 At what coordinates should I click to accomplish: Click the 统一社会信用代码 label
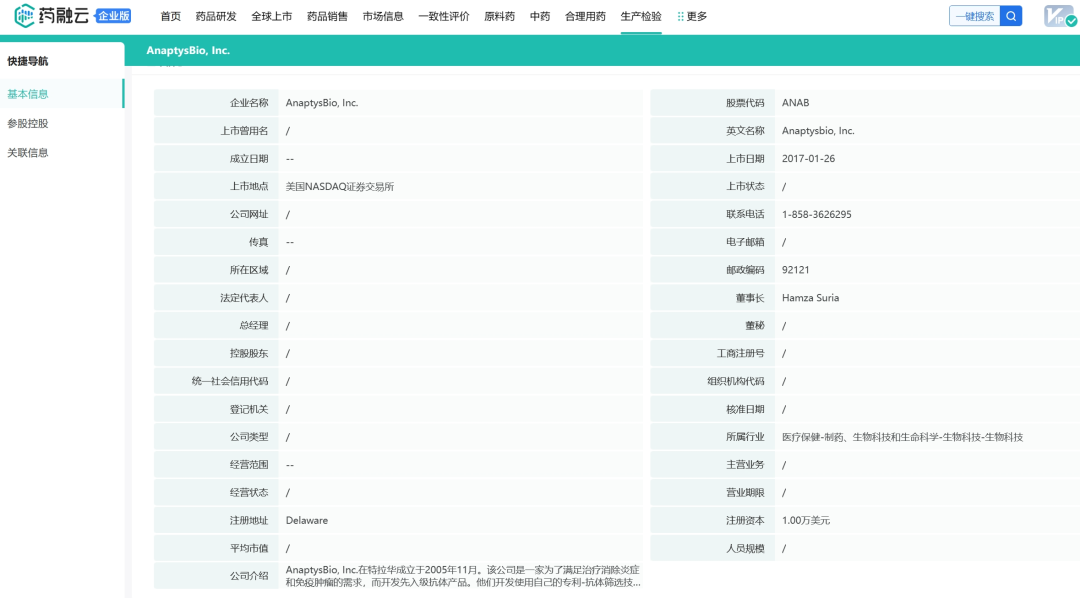[x=230, y=381]
